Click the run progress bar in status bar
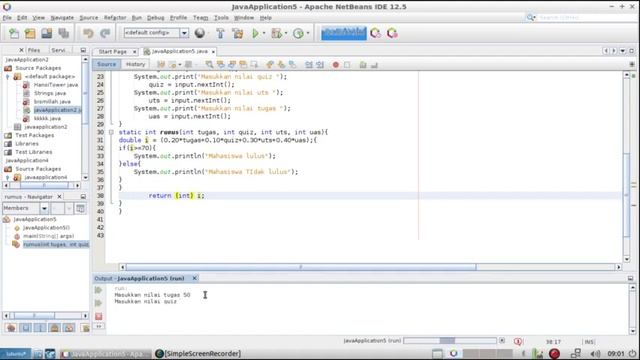The height and width of the screenshot is (360, 640). 450,340
